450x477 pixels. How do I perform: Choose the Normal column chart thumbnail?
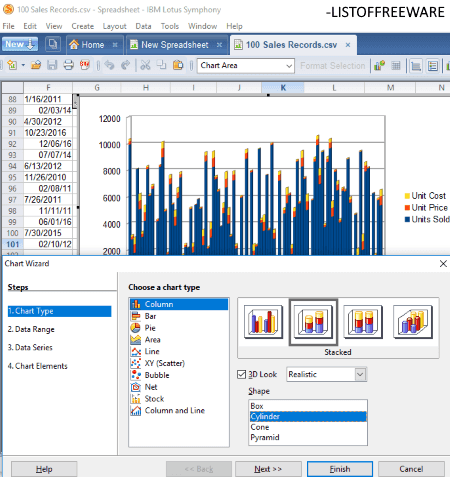coord(263,322)
